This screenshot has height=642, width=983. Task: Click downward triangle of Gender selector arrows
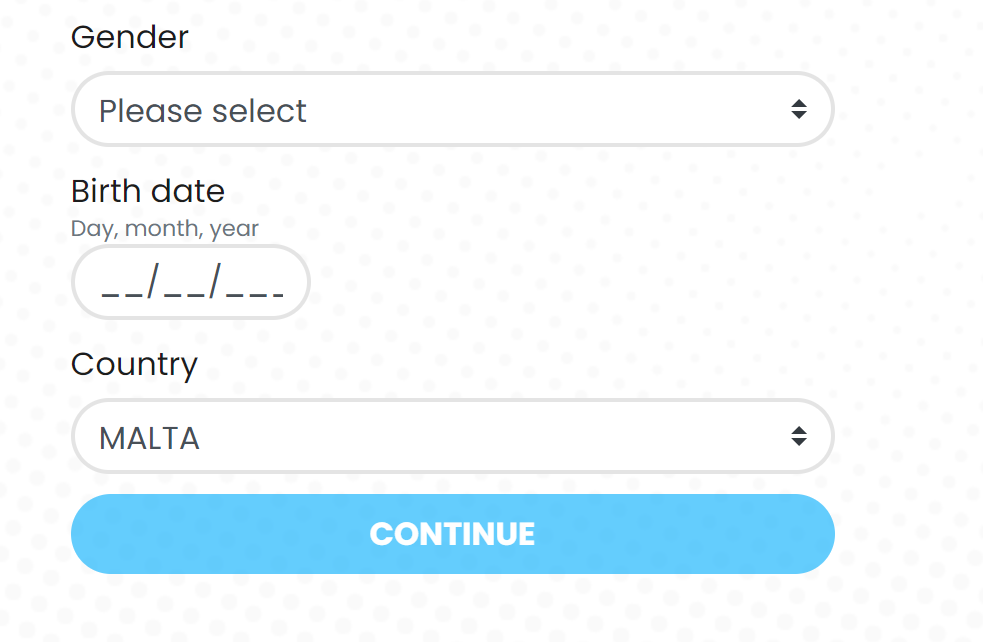point(799,115)
